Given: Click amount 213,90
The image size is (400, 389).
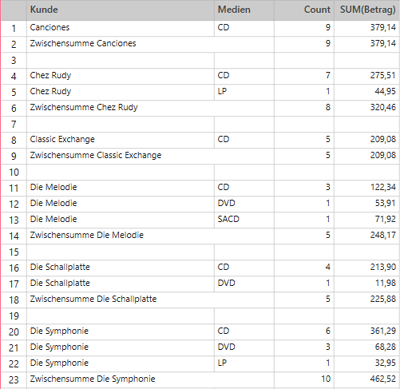Looking at the screenshot, I should [367, 268].
